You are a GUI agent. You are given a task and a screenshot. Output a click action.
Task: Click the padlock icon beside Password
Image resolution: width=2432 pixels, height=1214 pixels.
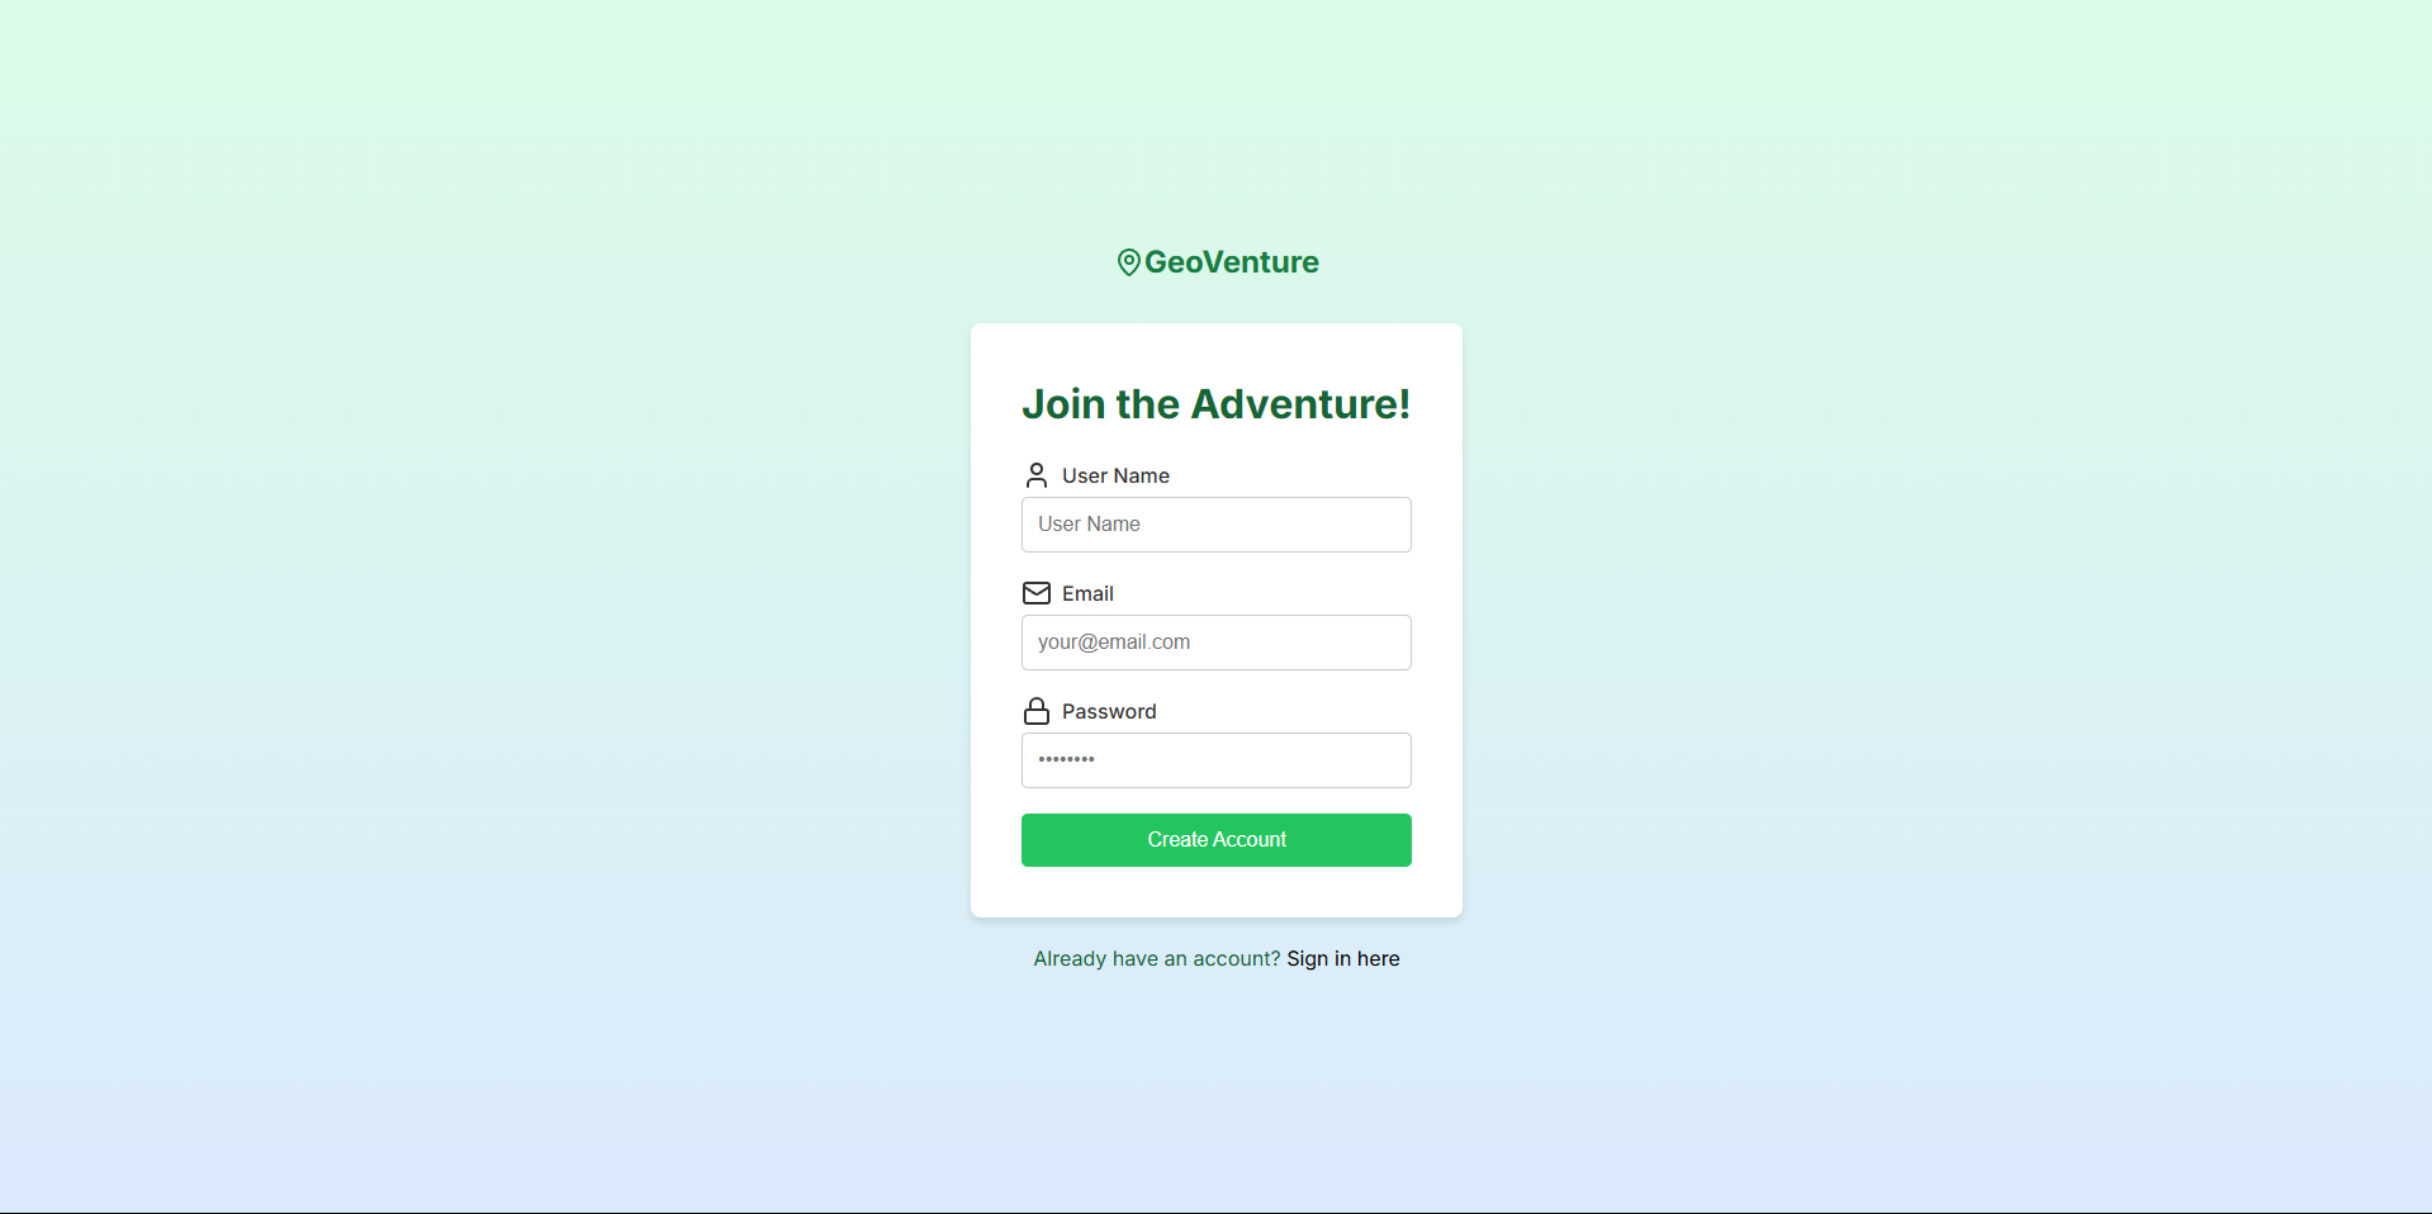coord(1036,711)
